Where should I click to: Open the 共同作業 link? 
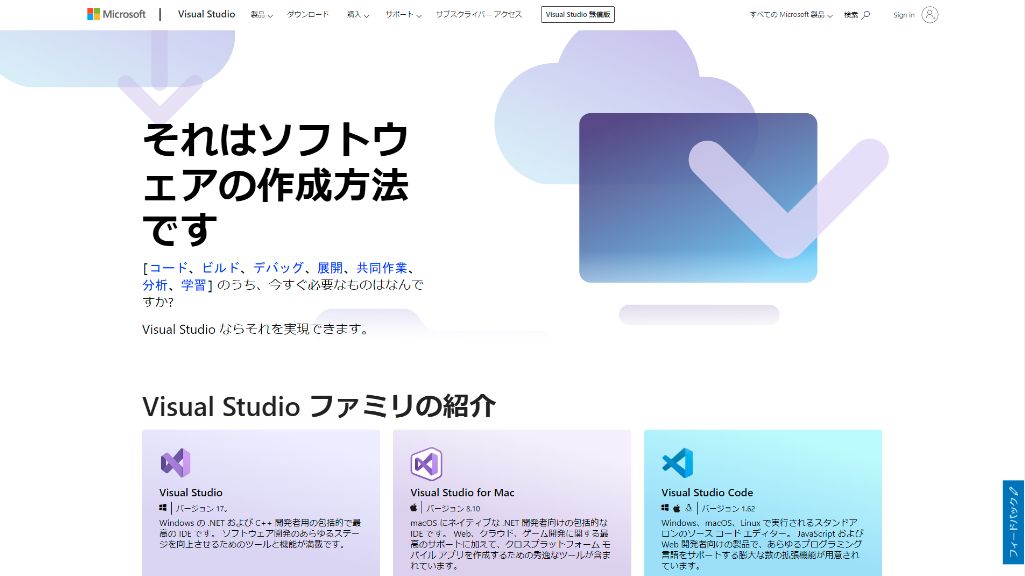pos(382,268)
